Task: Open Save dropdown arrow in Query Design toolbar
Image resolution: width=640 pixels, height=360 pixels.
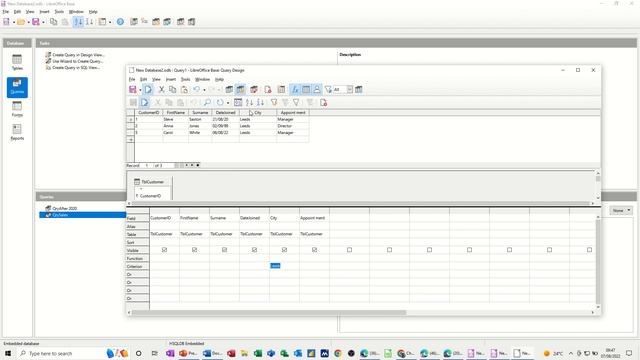Action: coord(140,90)
